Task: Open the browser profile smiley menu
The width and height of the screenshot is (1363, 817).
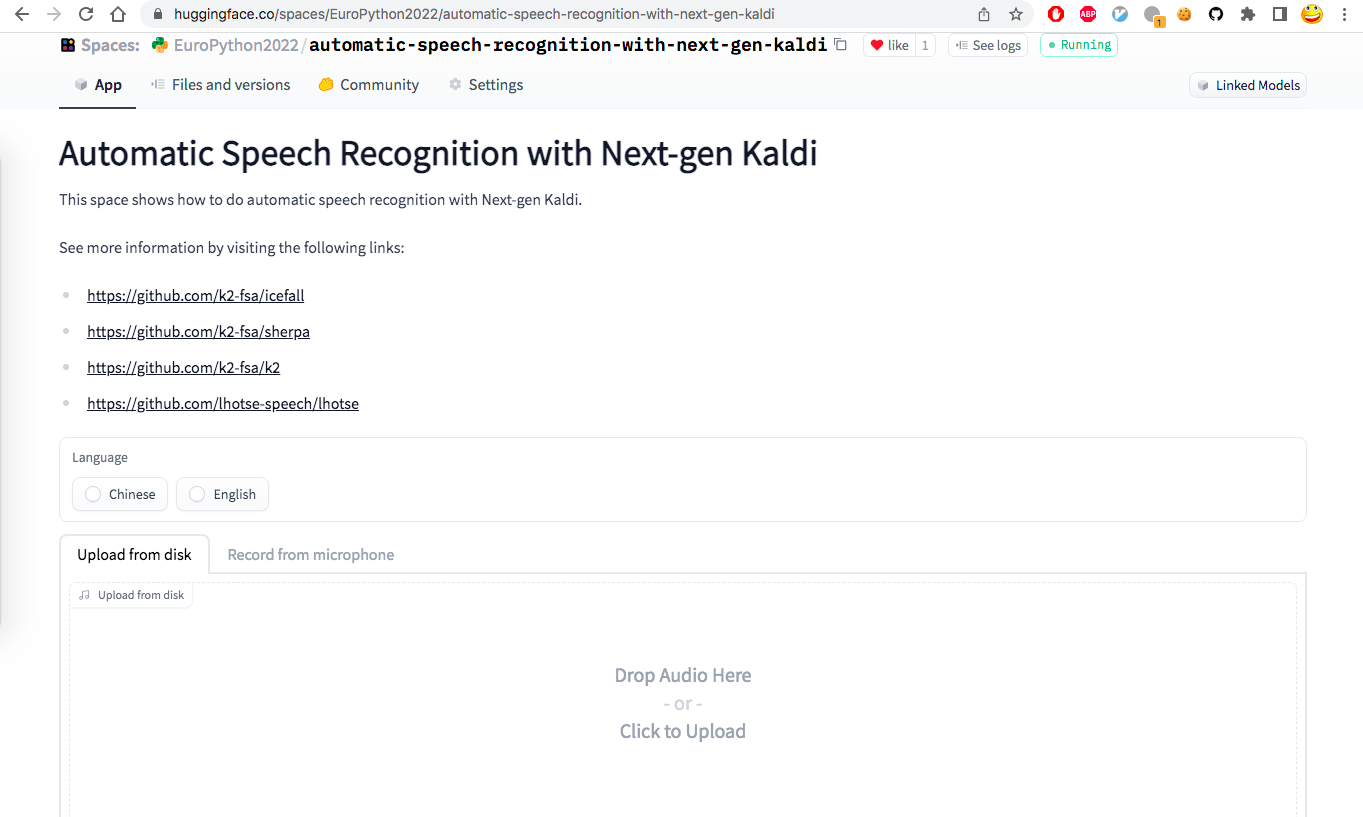Action: coord(1312,14)
